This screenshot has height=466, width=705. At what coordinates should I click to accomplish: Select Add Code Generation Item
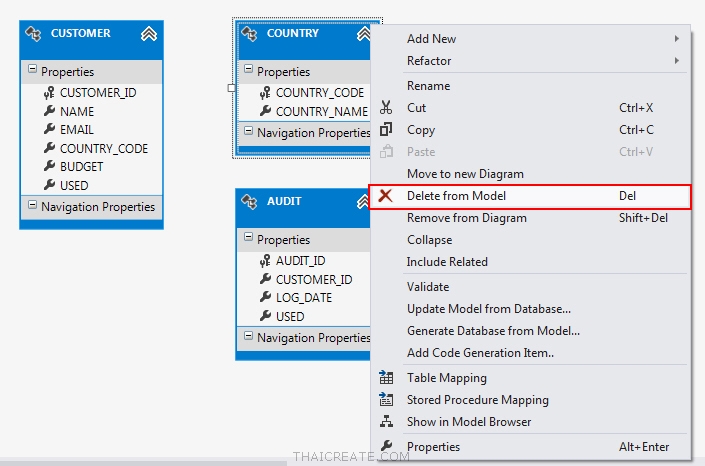[x=531, y=353]
